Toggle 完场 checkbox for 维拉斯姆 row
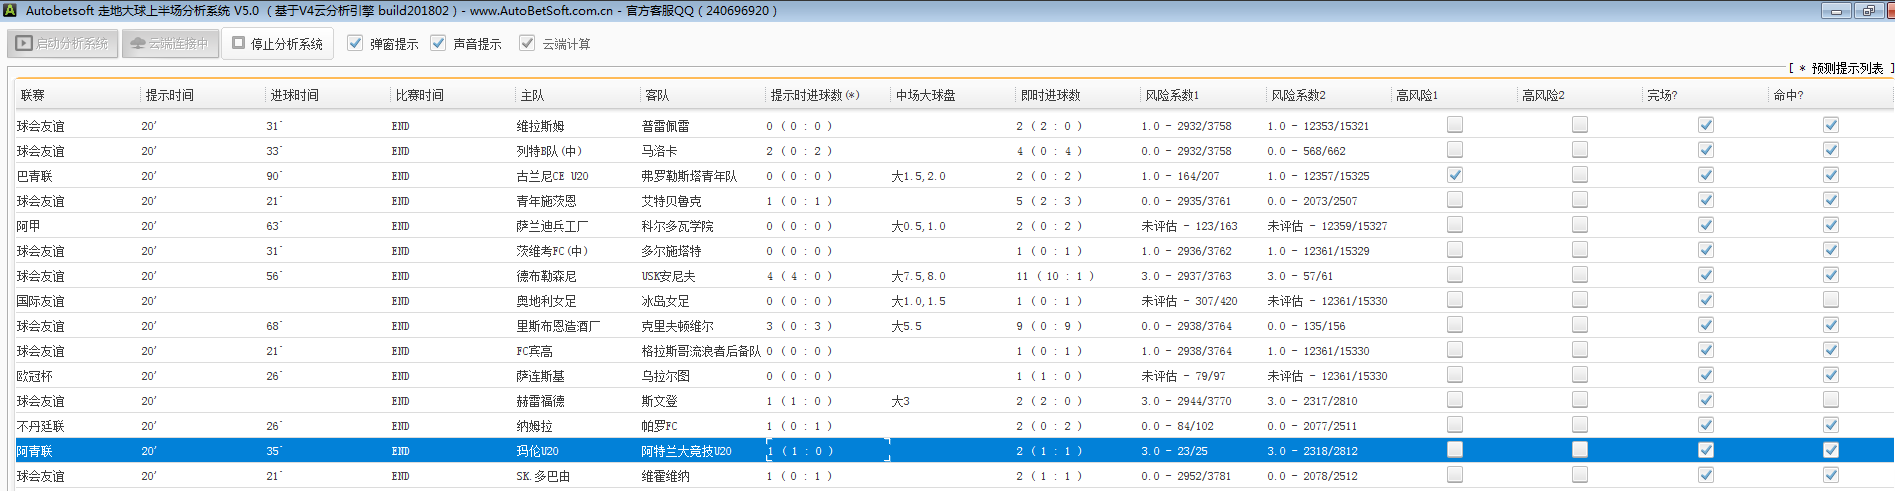The image size is (1895, 491). [x=1706, y=125]
